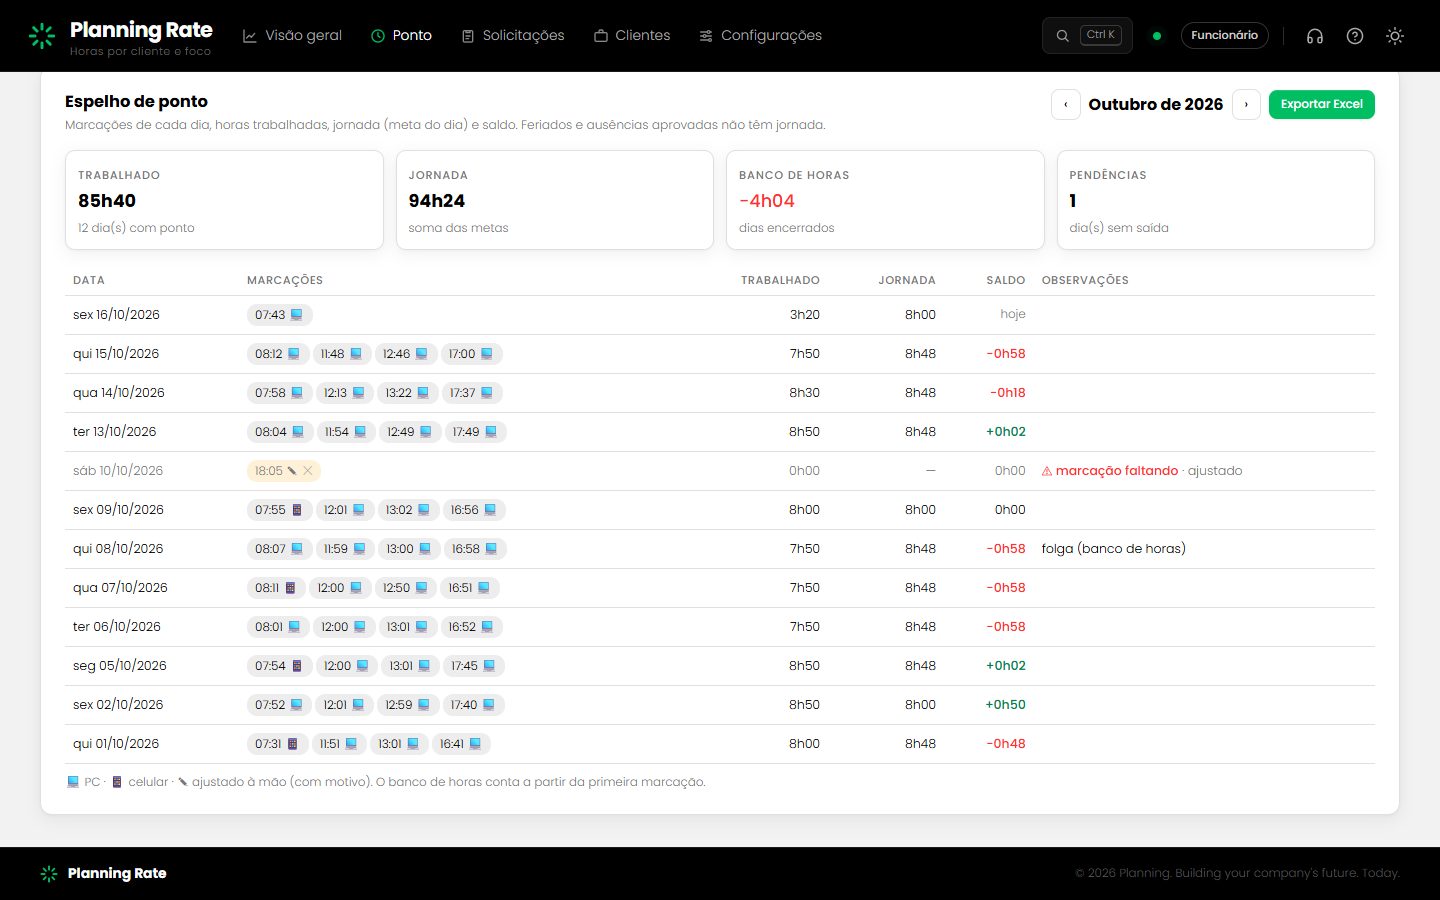This screenshot has width=1440, height=900.
Task: Click the Trabalhado 85h40 summary card
Action: [x=224, y=200]
